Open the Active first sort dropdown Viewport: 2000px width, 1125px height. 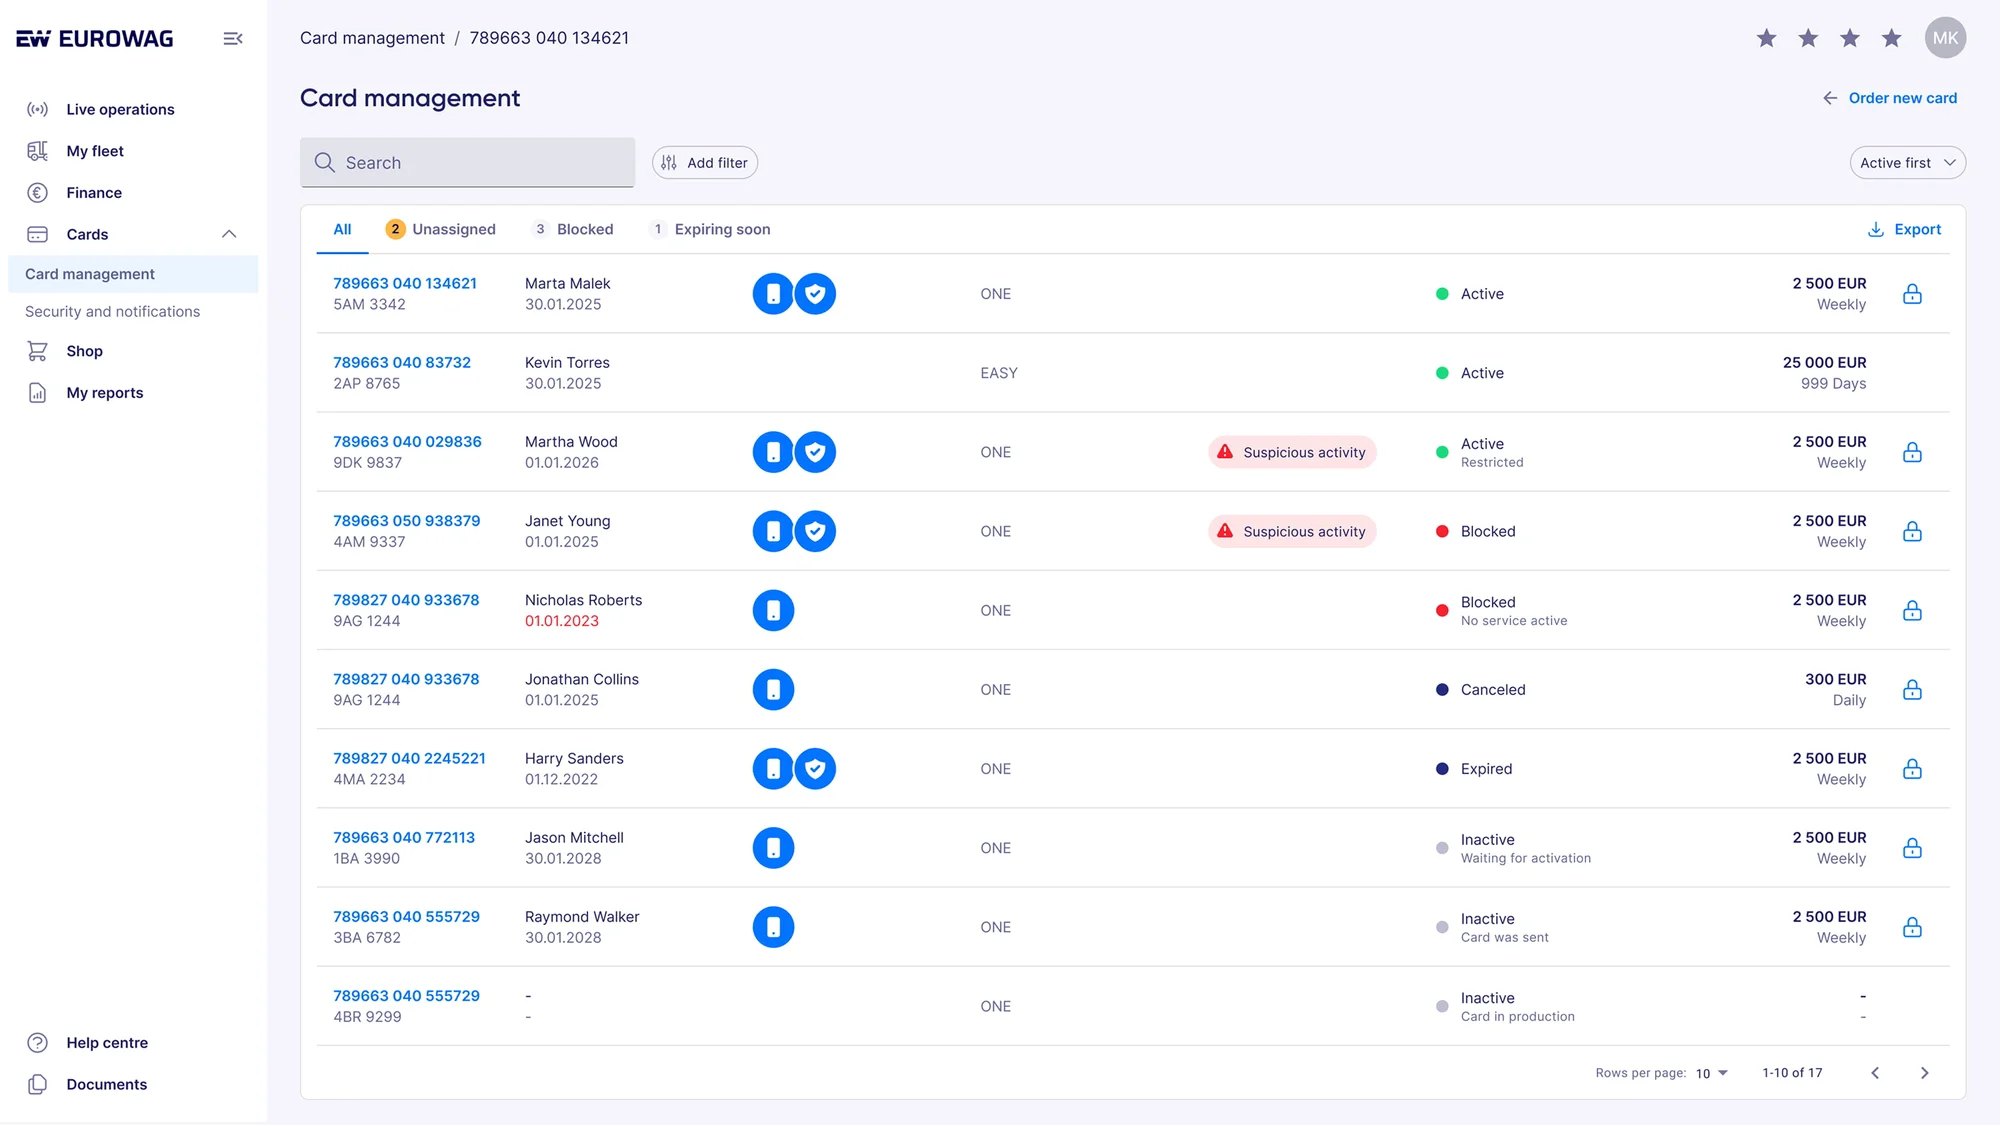[x=1907, y=162]
